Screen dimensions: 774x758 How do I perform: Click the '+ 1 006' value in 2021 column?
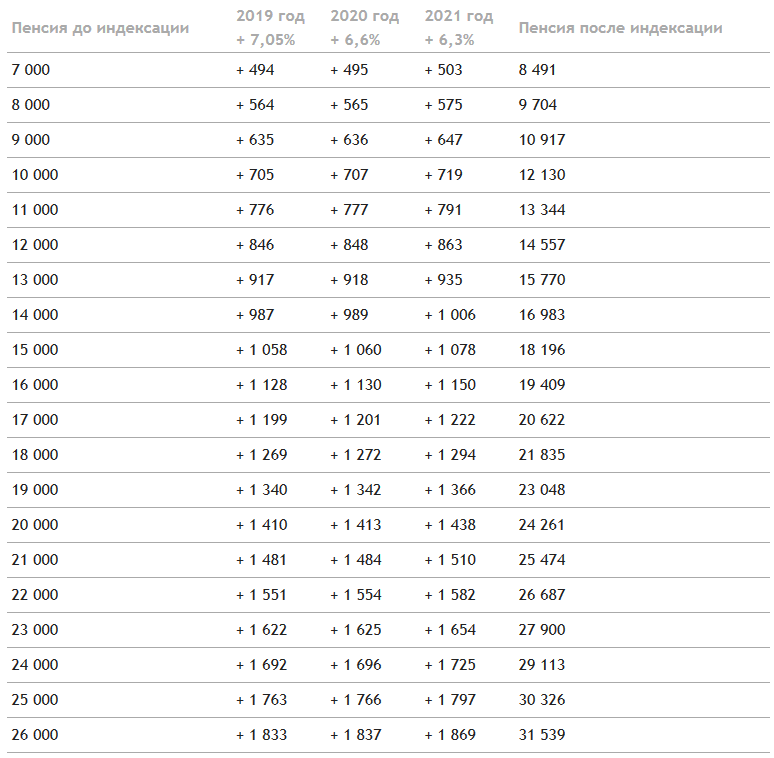(x=450, y=315)
